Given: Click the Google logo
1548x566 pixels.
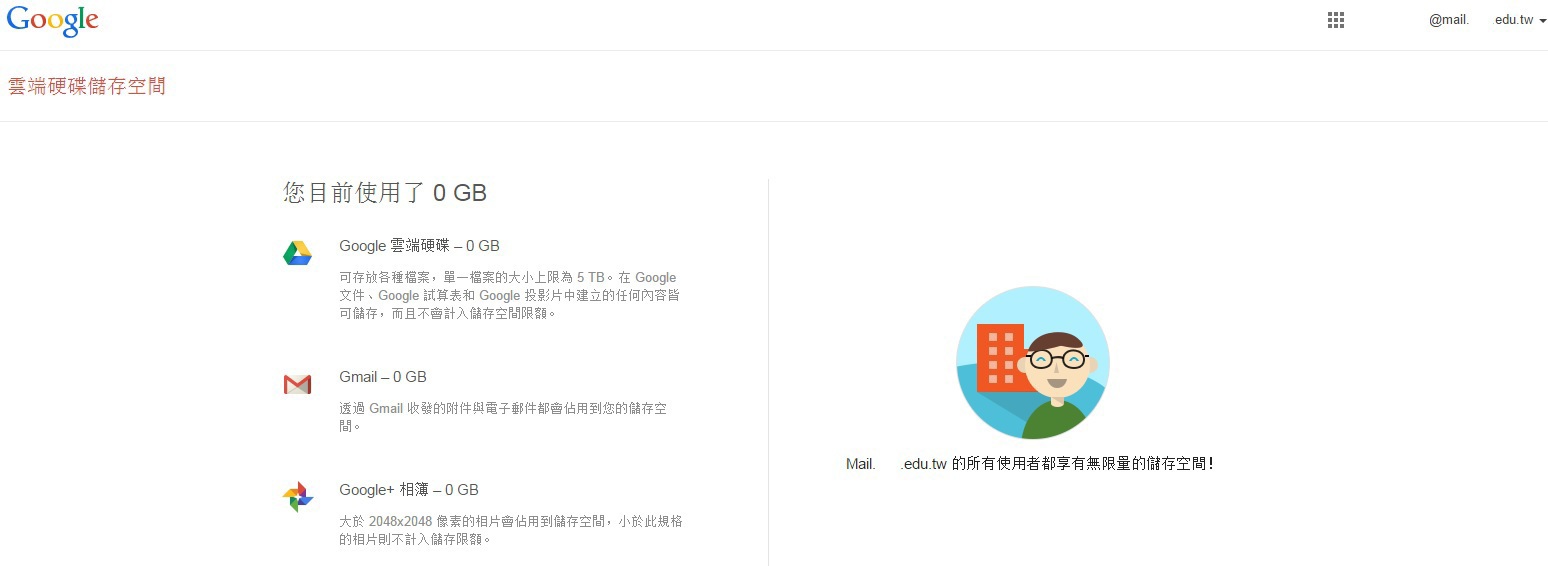Looking at the screenshot, I should pos(53,21).
